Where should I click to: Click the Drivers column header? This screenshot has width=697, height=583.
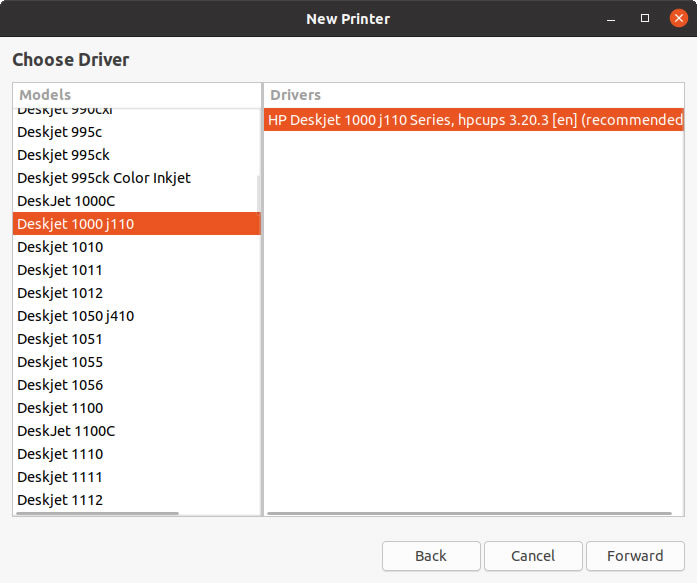coord(474,95)
